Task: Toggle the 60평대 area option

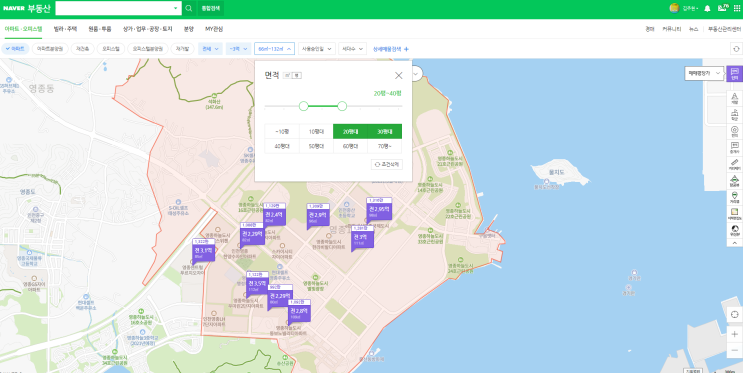Action: click(350, 146)
